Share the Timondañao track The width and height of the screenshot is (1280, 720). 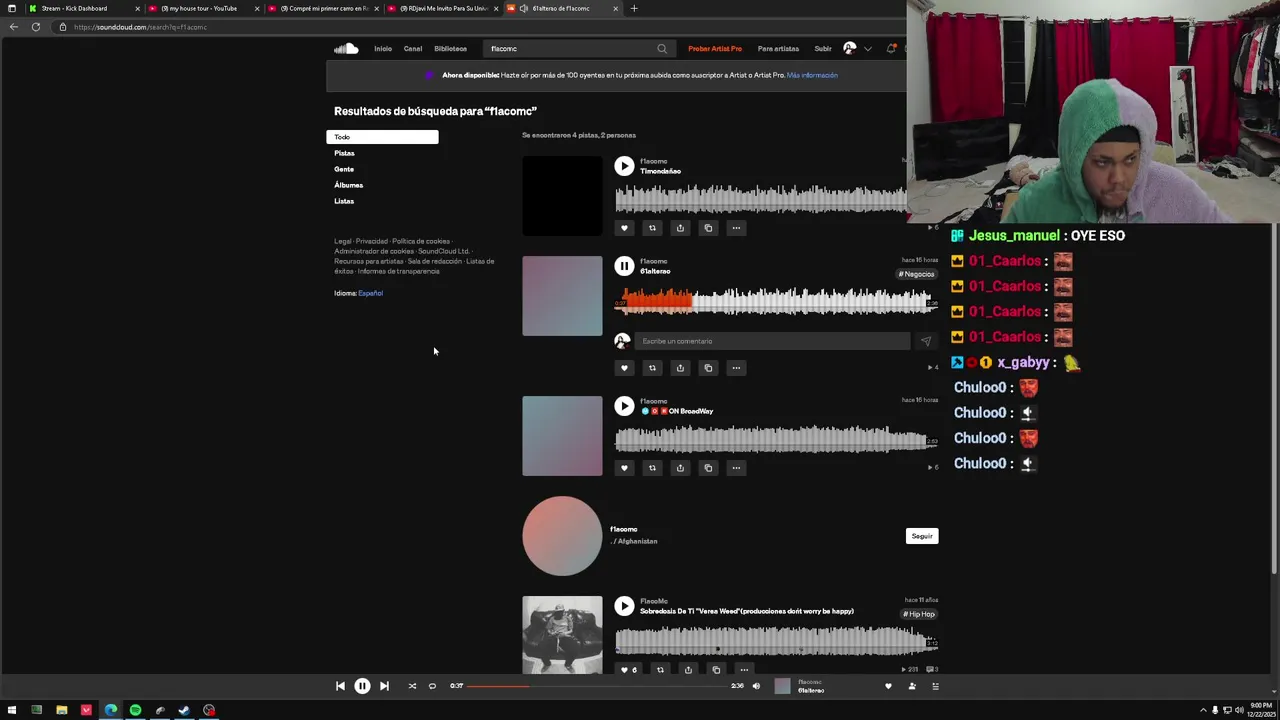click(680, 228)
